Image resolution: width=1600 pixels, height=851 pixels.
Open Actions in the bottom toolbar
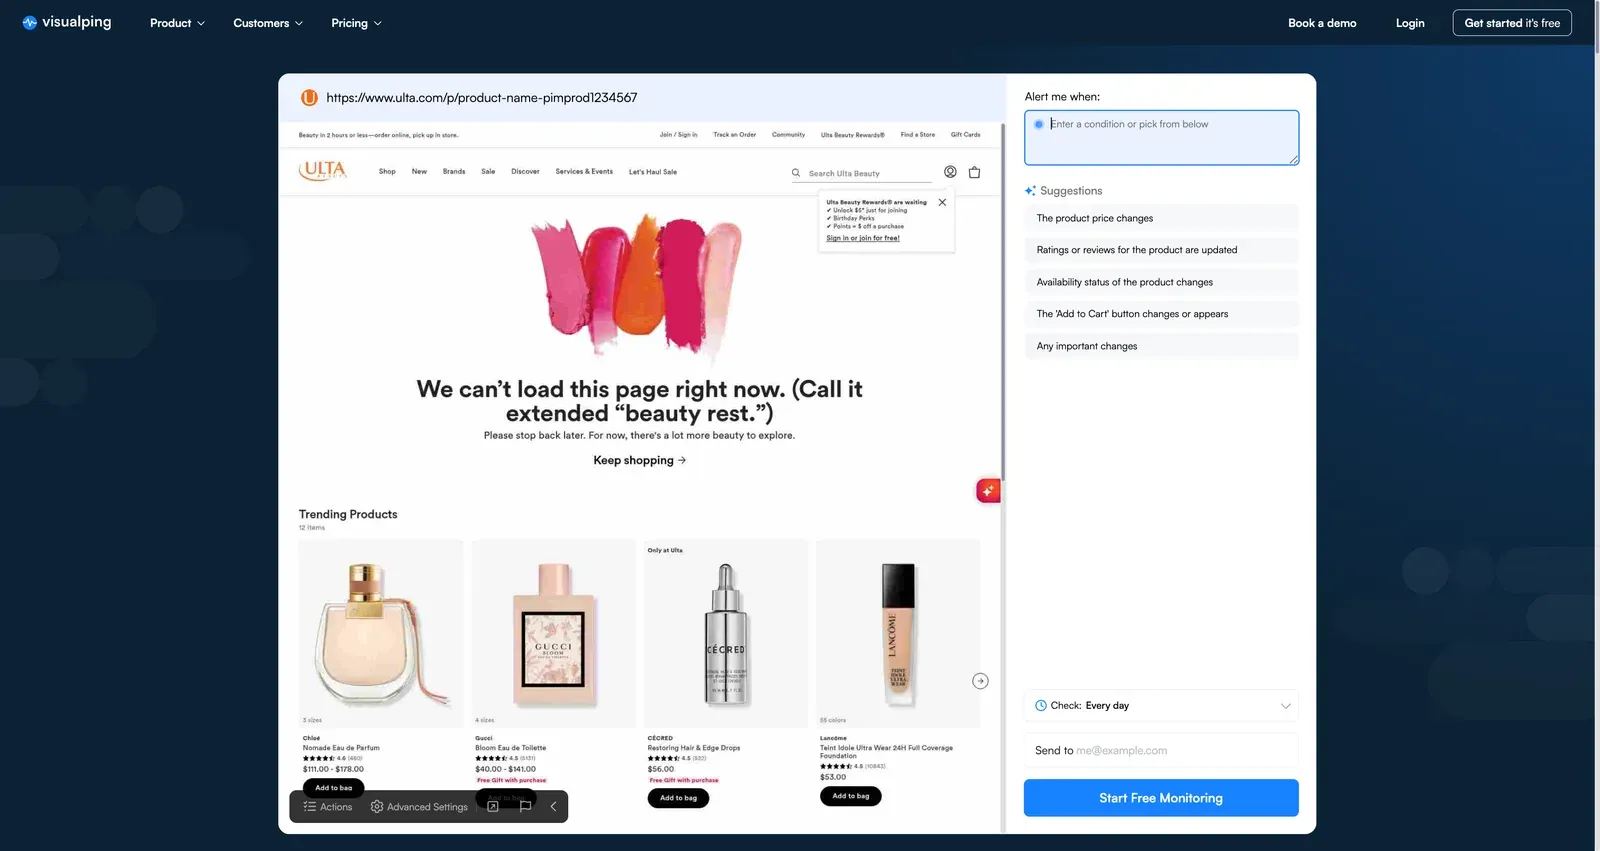click(x=328, y=807)
